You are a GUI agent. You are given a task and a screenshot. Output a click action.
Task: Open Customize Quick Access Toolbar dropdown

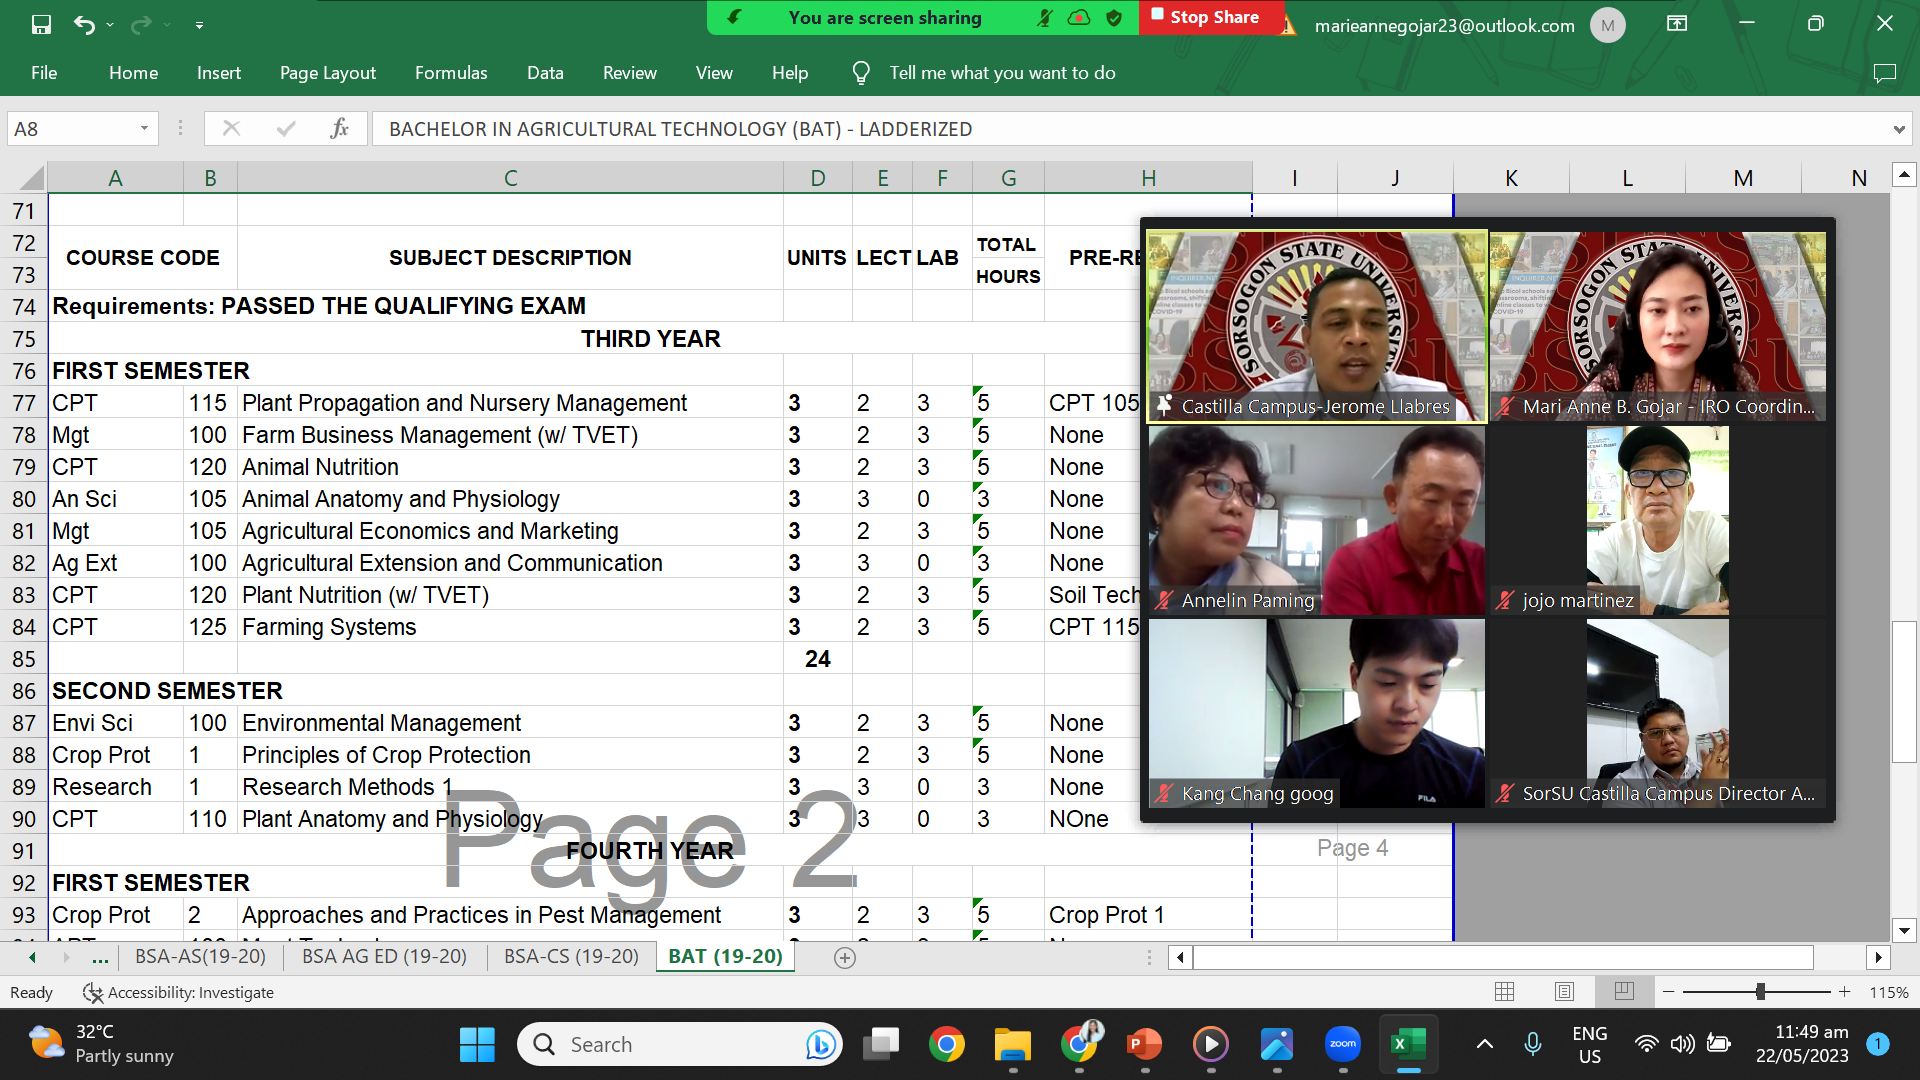(x=199, y=25)
